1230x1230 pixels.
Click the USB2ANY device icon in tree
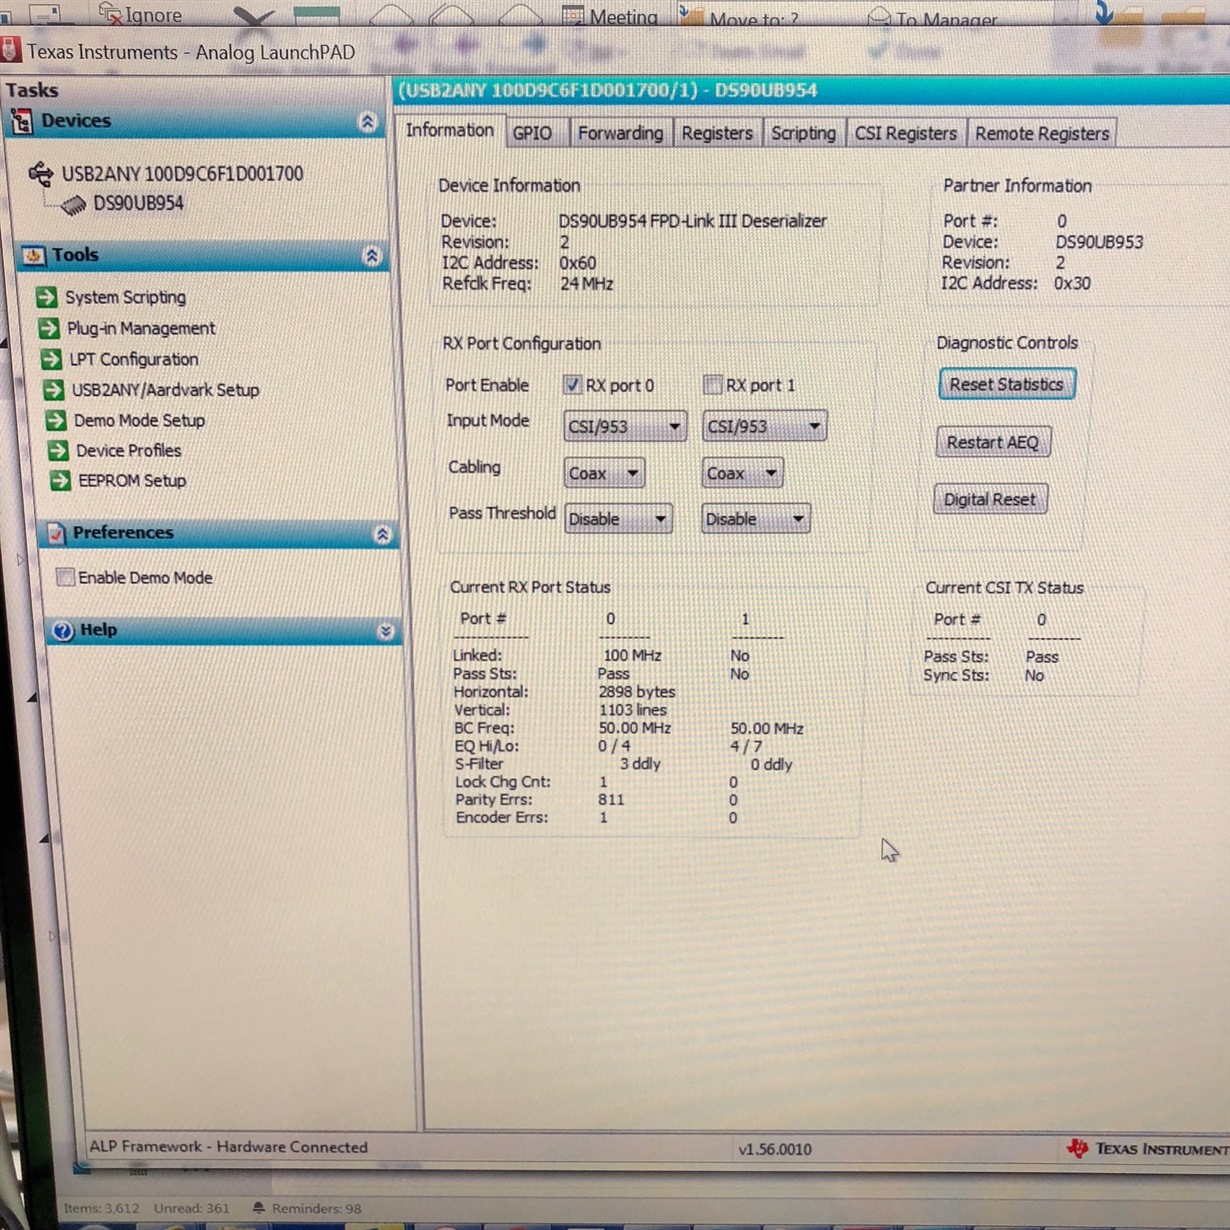tap(41, 174)
